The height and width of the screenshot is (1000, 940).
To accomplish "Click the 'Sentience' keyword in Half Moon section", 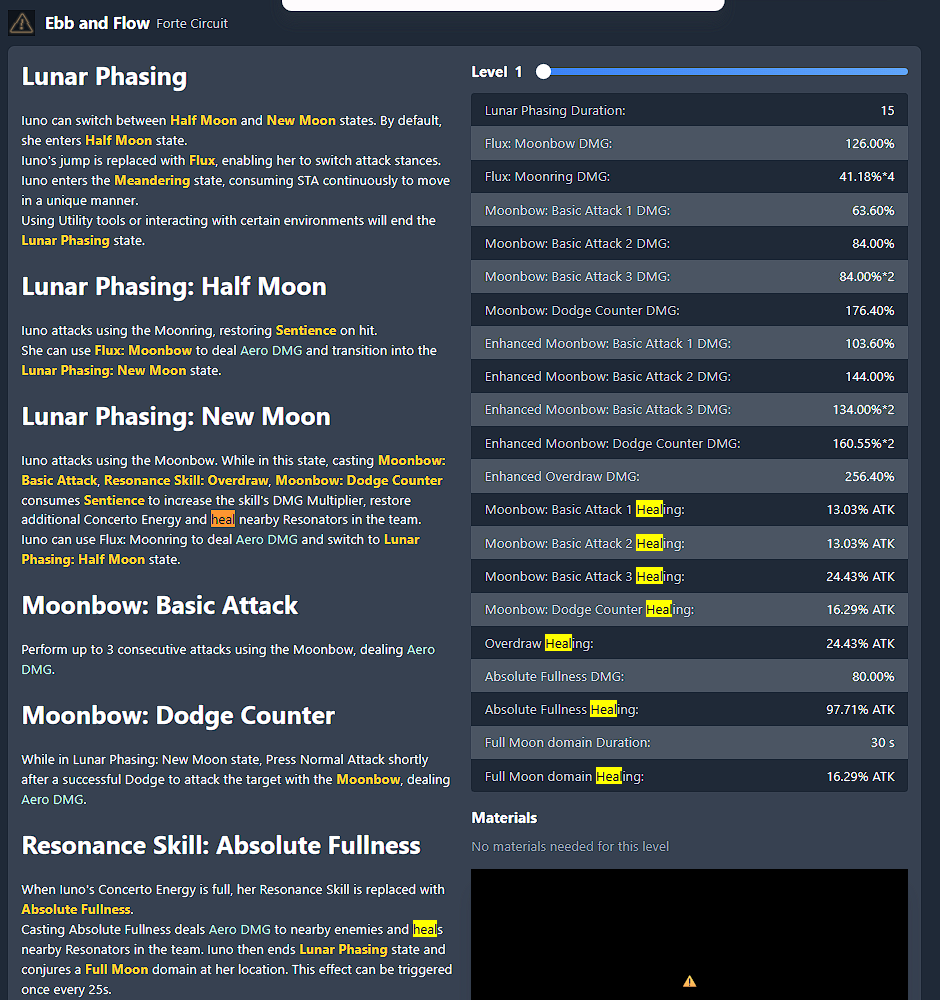I will 306,330.
